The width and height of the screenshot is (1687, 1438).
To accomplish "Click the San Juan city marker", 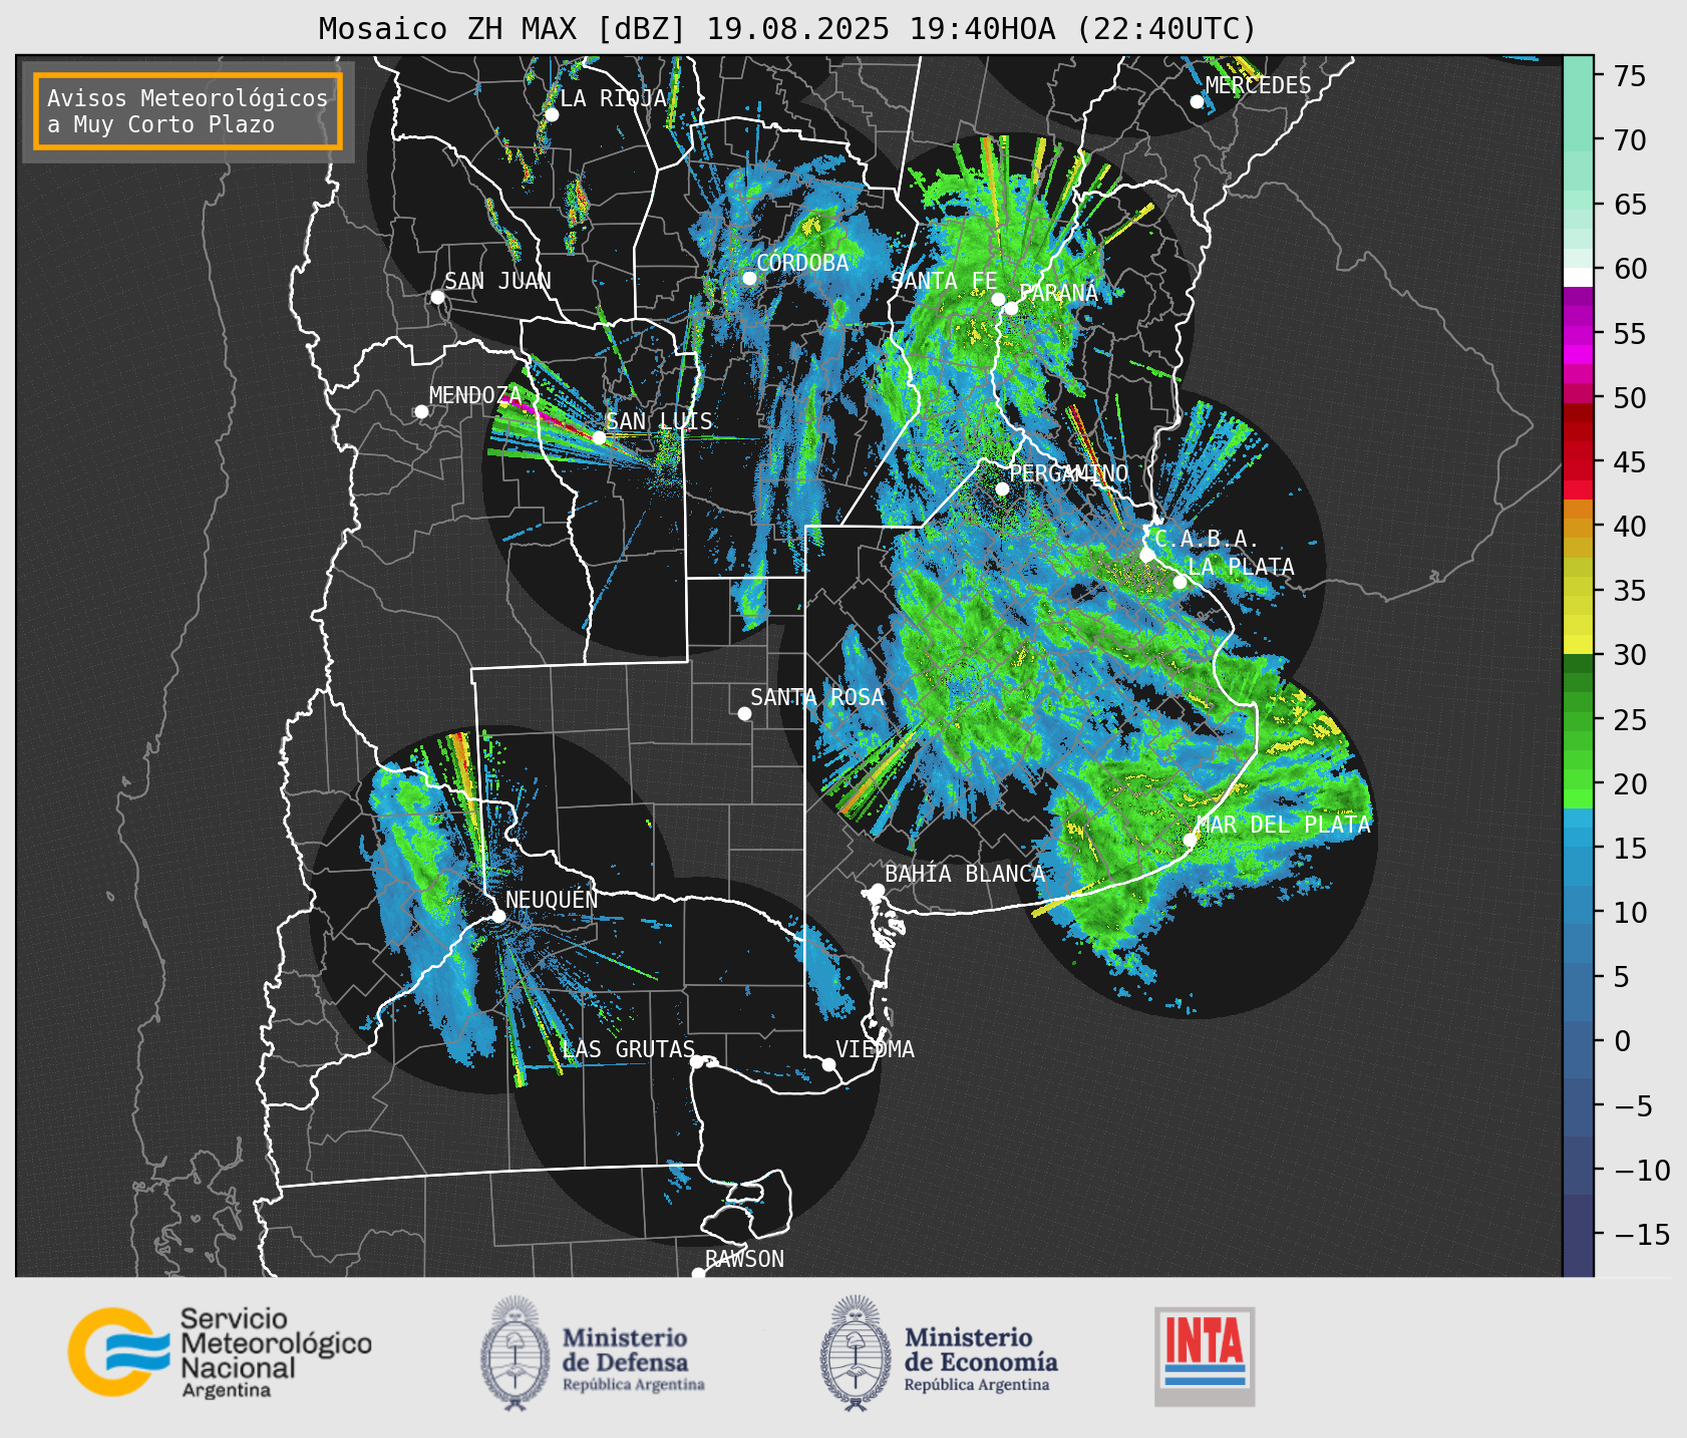I will 437,297.
